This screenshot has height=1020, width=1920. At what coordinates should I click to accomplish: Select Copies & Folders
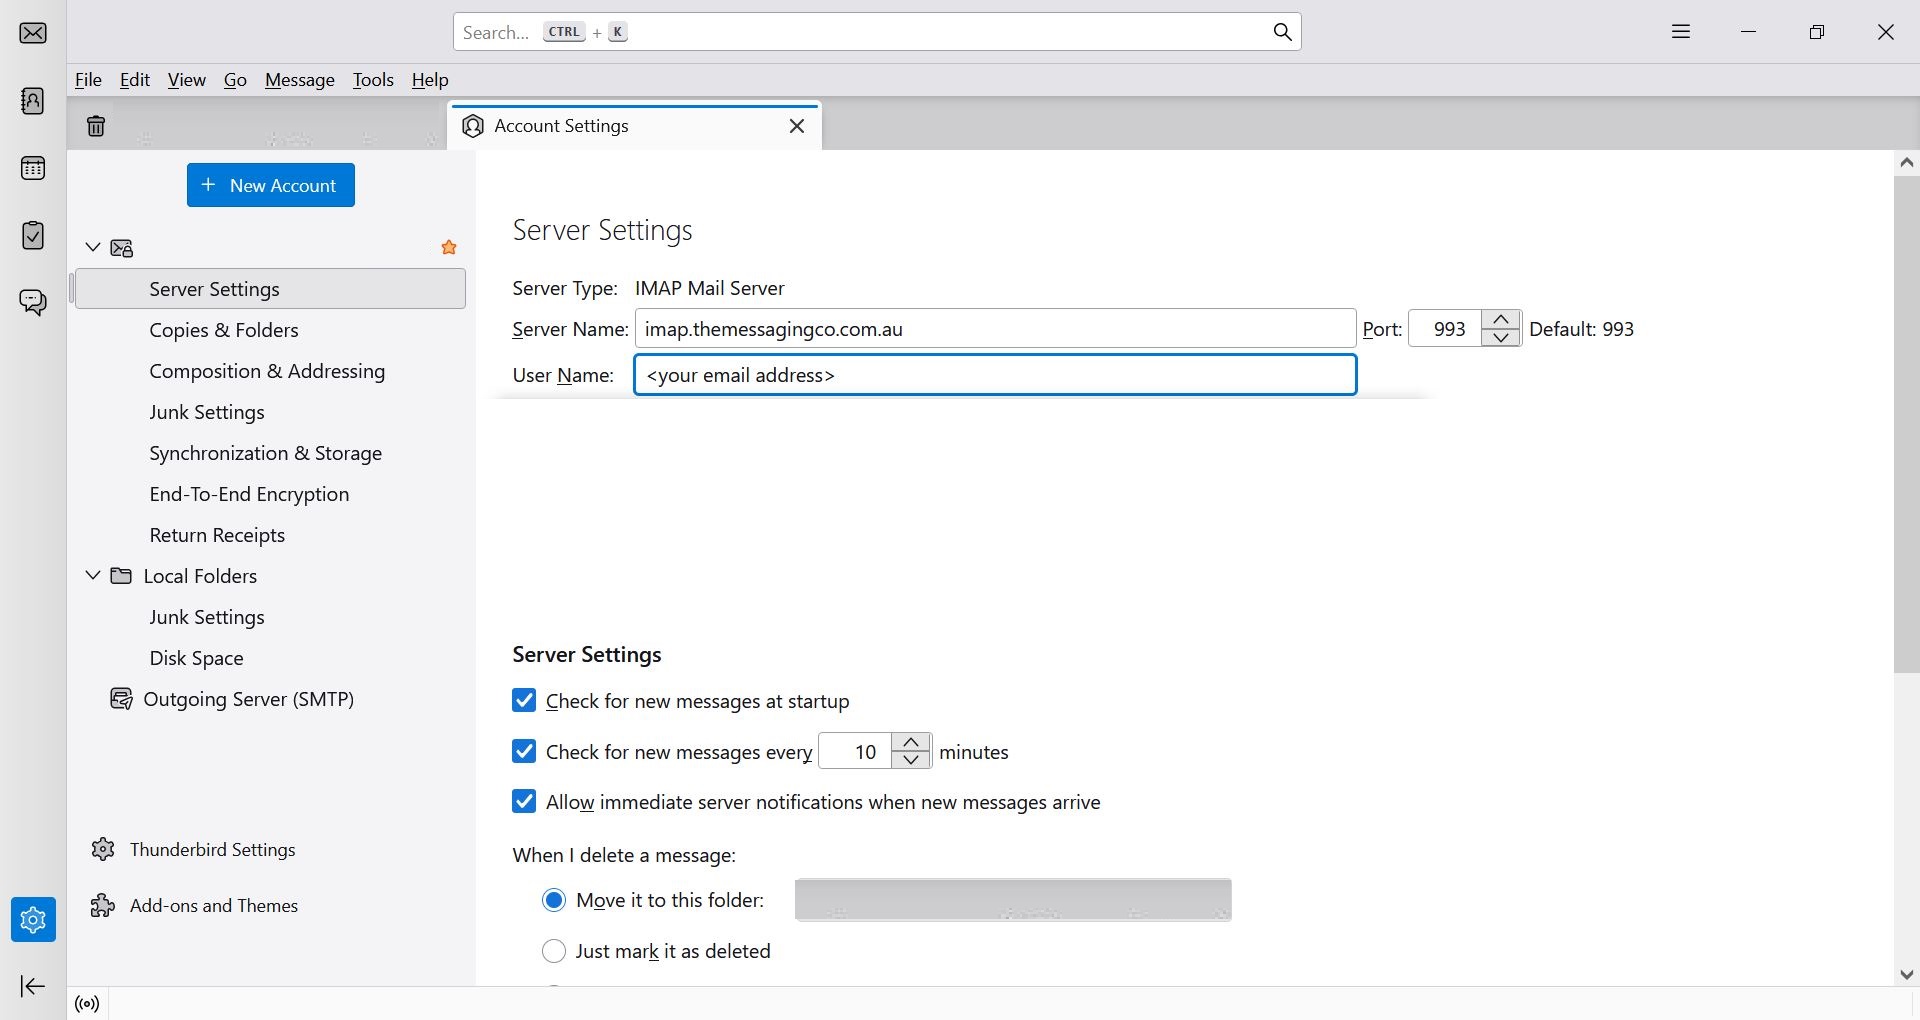[271, 330]
